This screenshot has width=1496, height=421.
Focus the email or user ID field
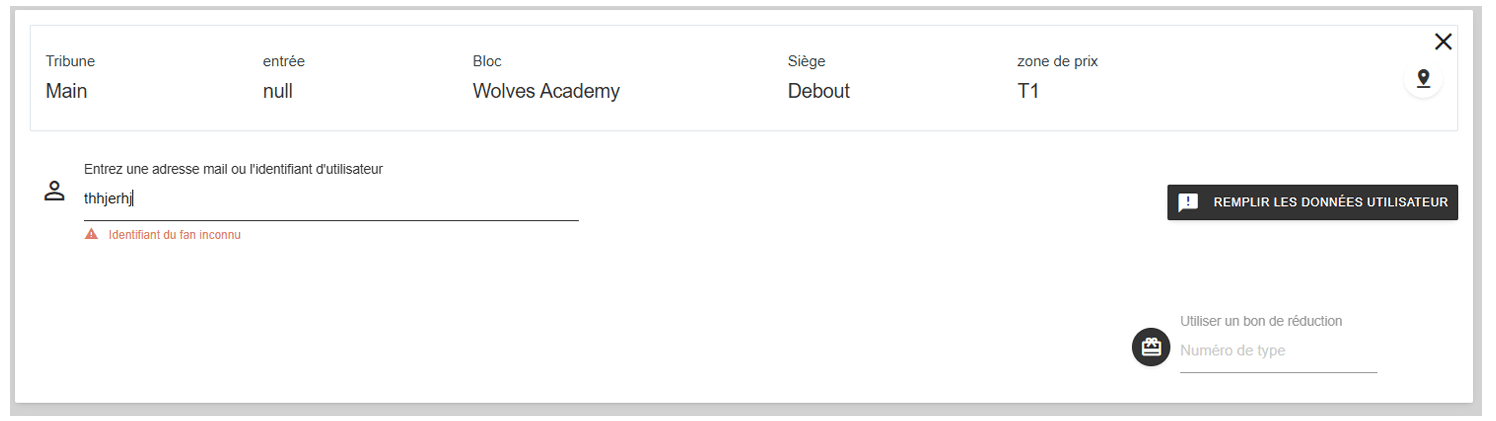tap(330, 199)
